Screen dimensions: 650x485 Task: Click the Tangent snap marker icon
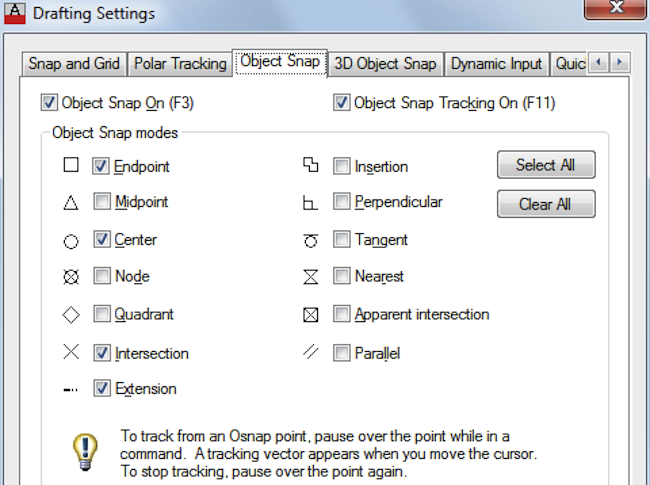tap(310, 241)
